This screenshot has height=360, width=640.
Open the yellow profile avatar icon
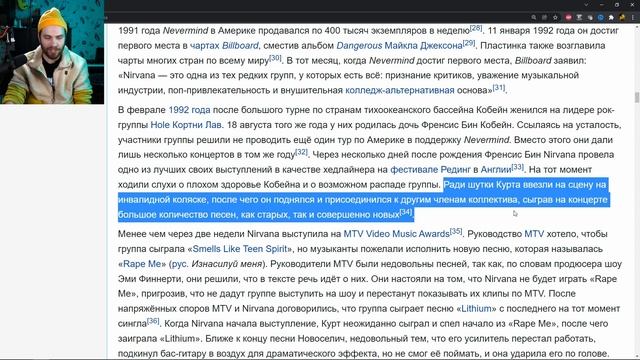point(622,17)
